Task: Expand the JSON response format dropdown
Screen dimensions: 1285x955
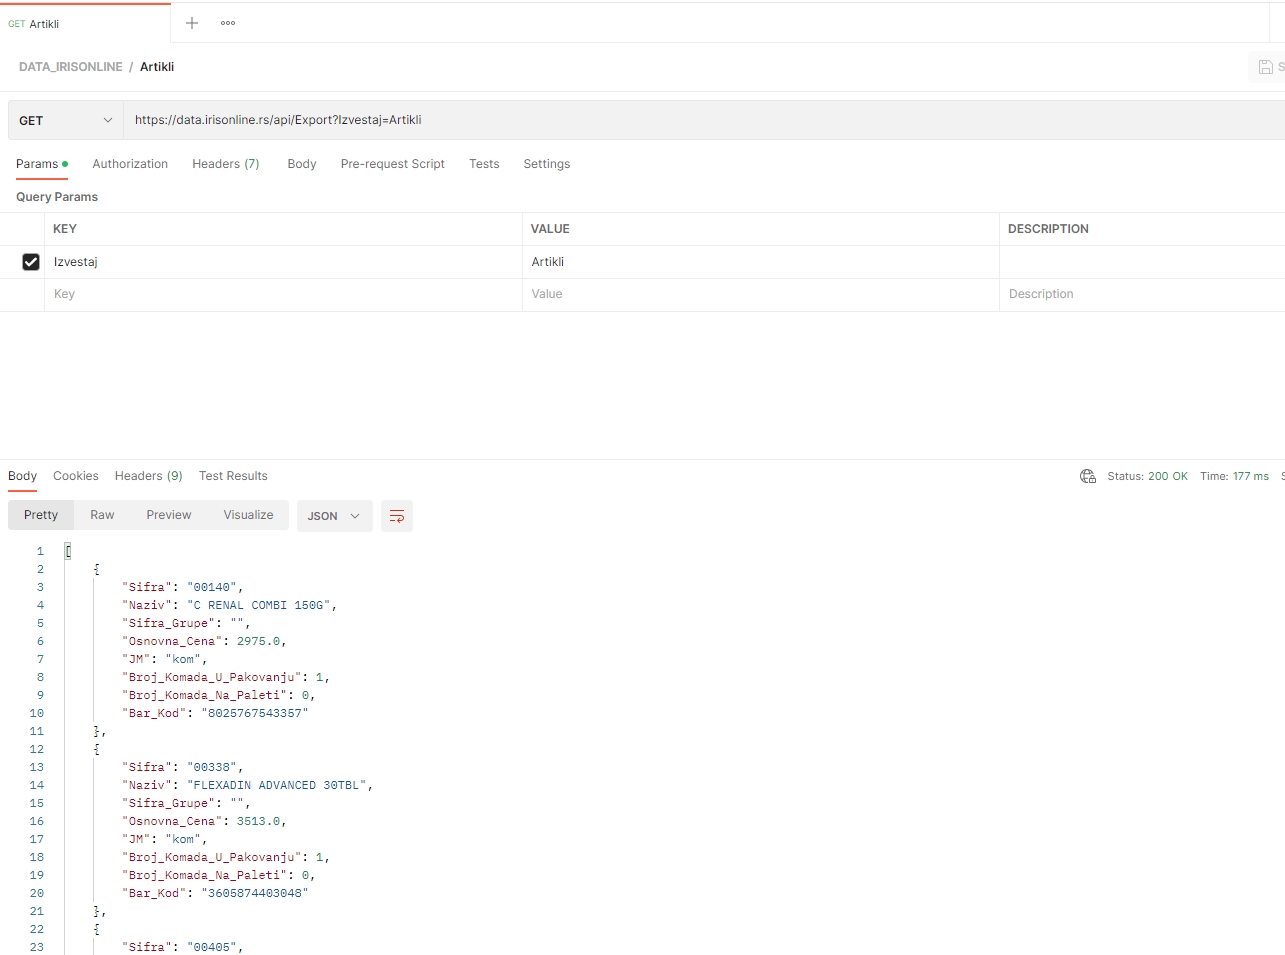Action: point(334,516)
